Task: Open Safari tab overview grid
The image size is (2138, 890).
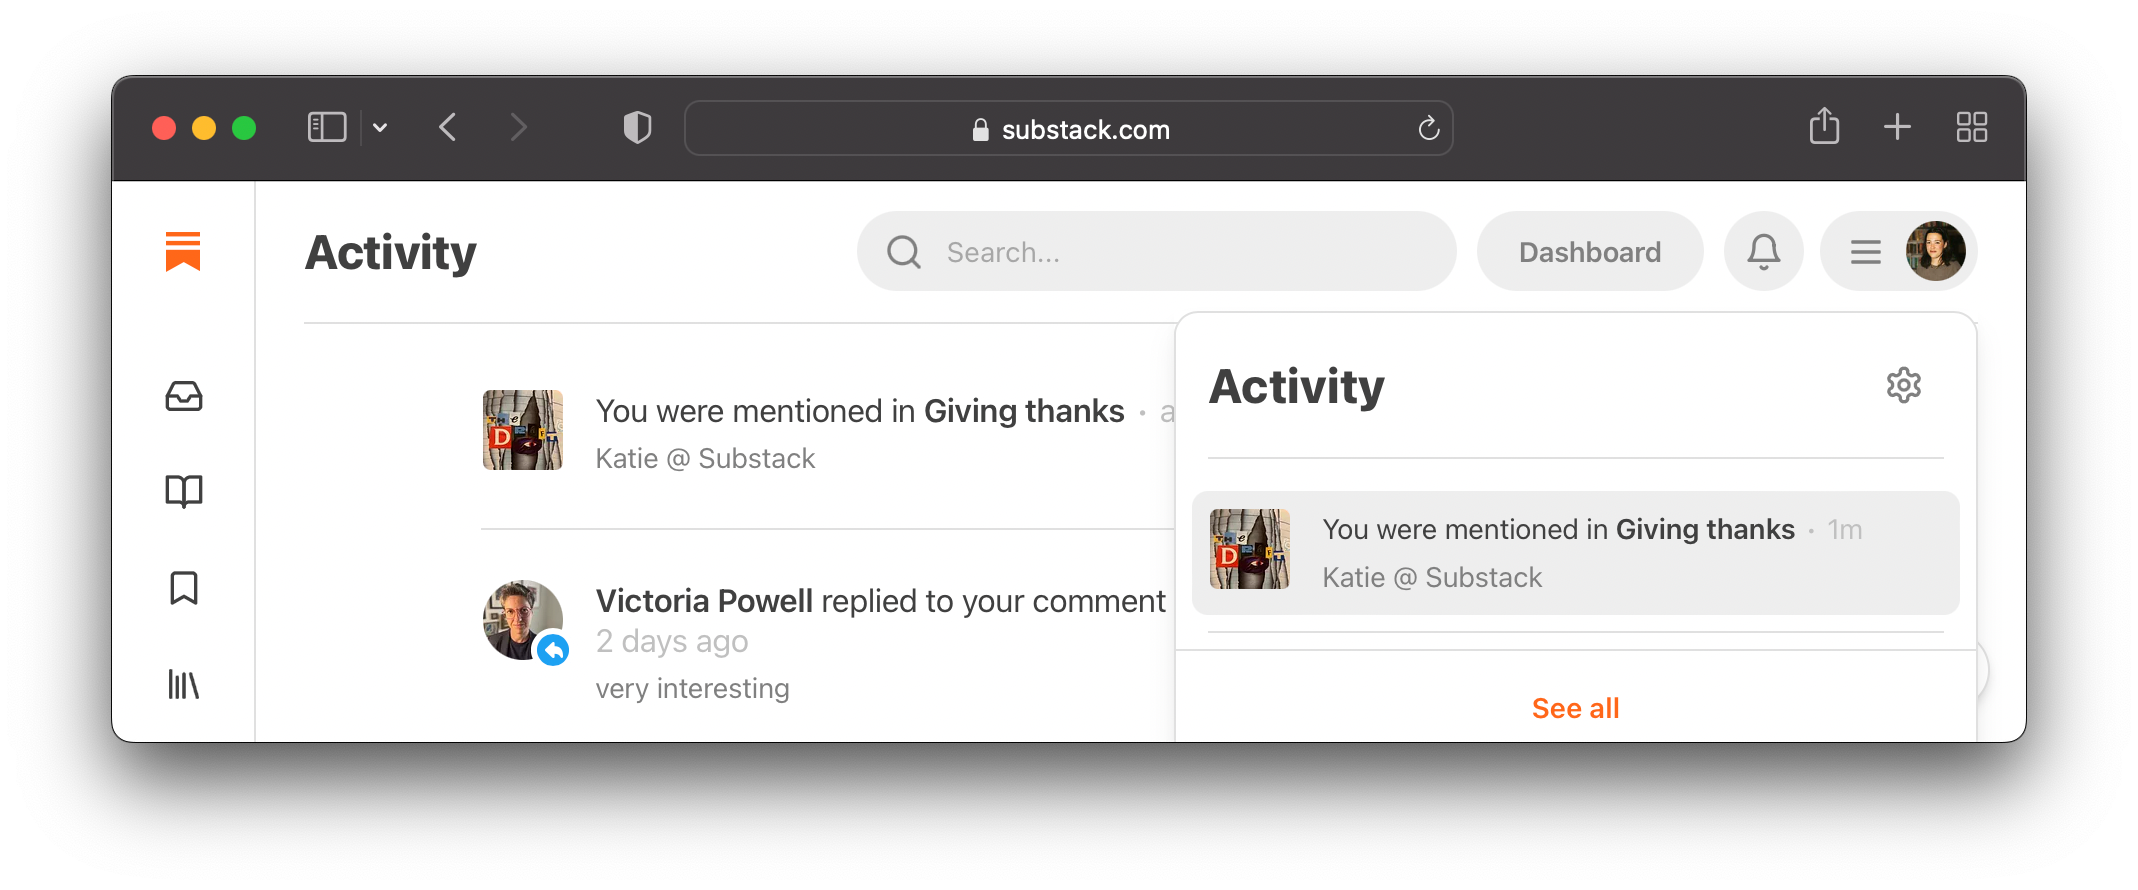Action: (x=1971, y=127)
